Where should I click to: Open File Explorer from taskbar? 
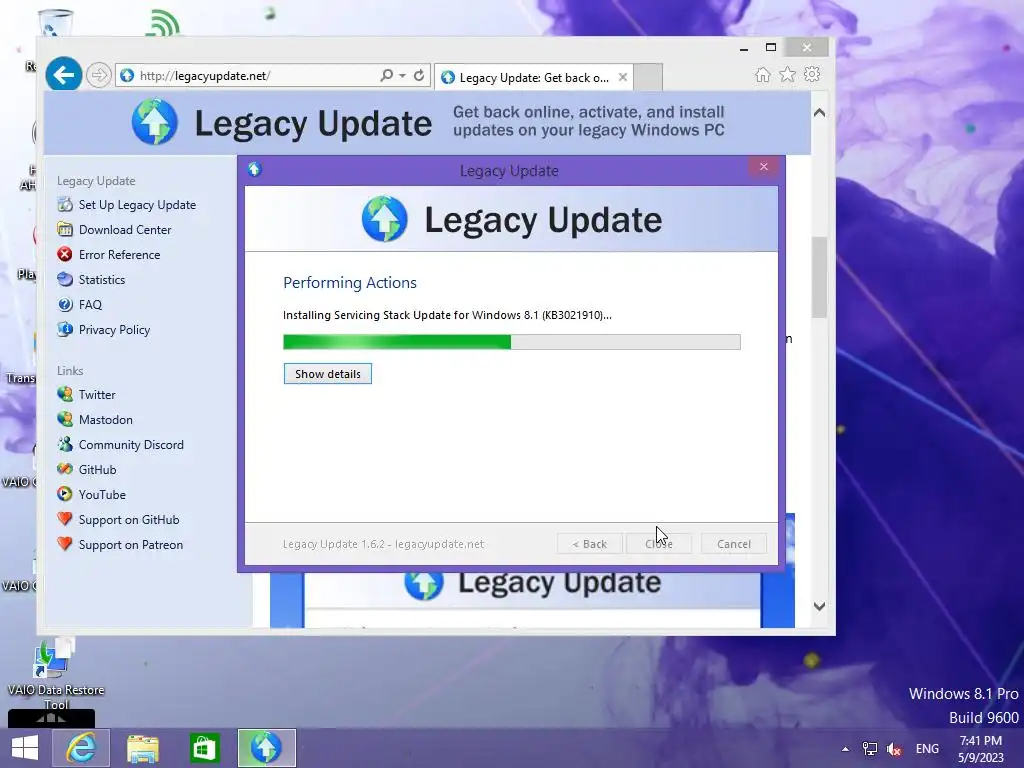point(142,748)
